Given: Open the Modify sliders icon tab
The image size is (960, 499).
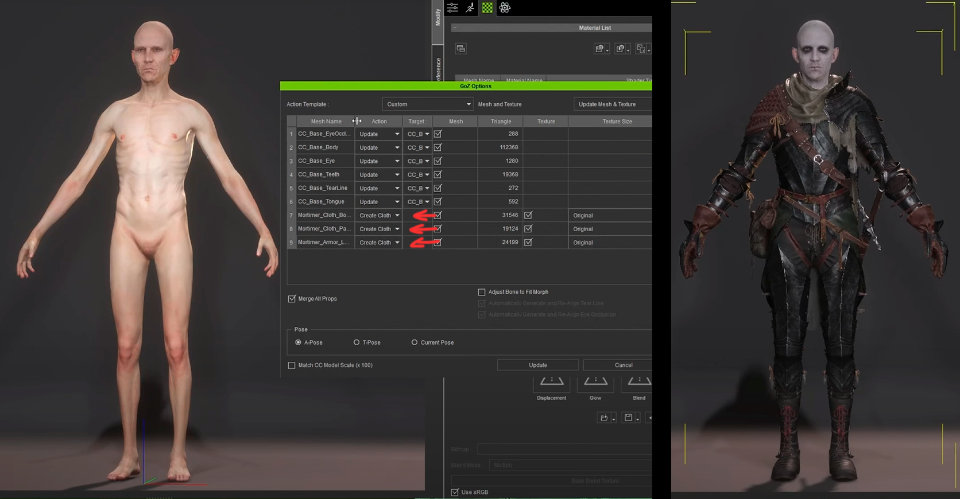Looking at the screenshot, I should (x=453, y=7).
